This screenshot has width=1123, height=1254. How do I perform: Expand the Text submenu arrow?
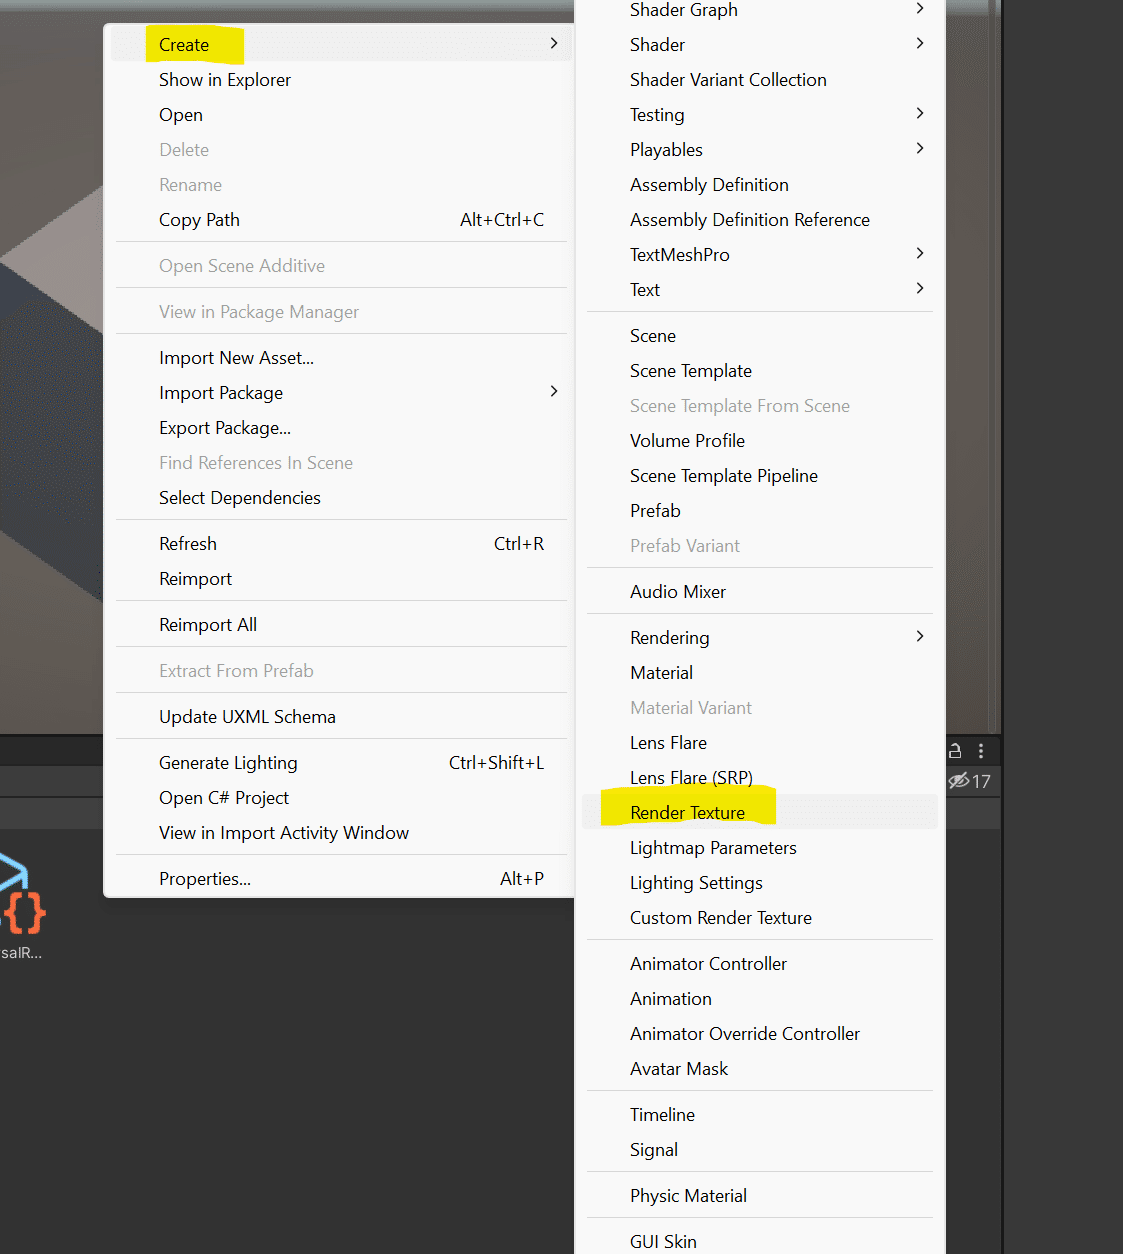(x=920, y=288)
